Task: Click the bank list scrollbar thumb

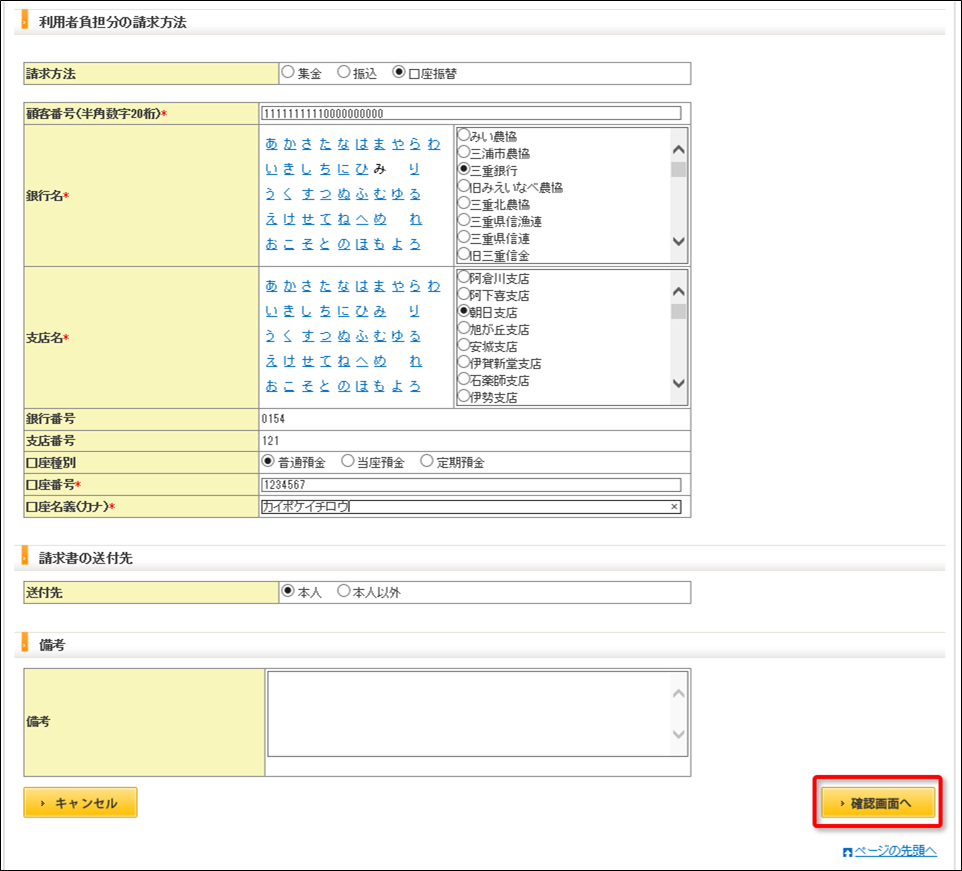Action: 679,169
